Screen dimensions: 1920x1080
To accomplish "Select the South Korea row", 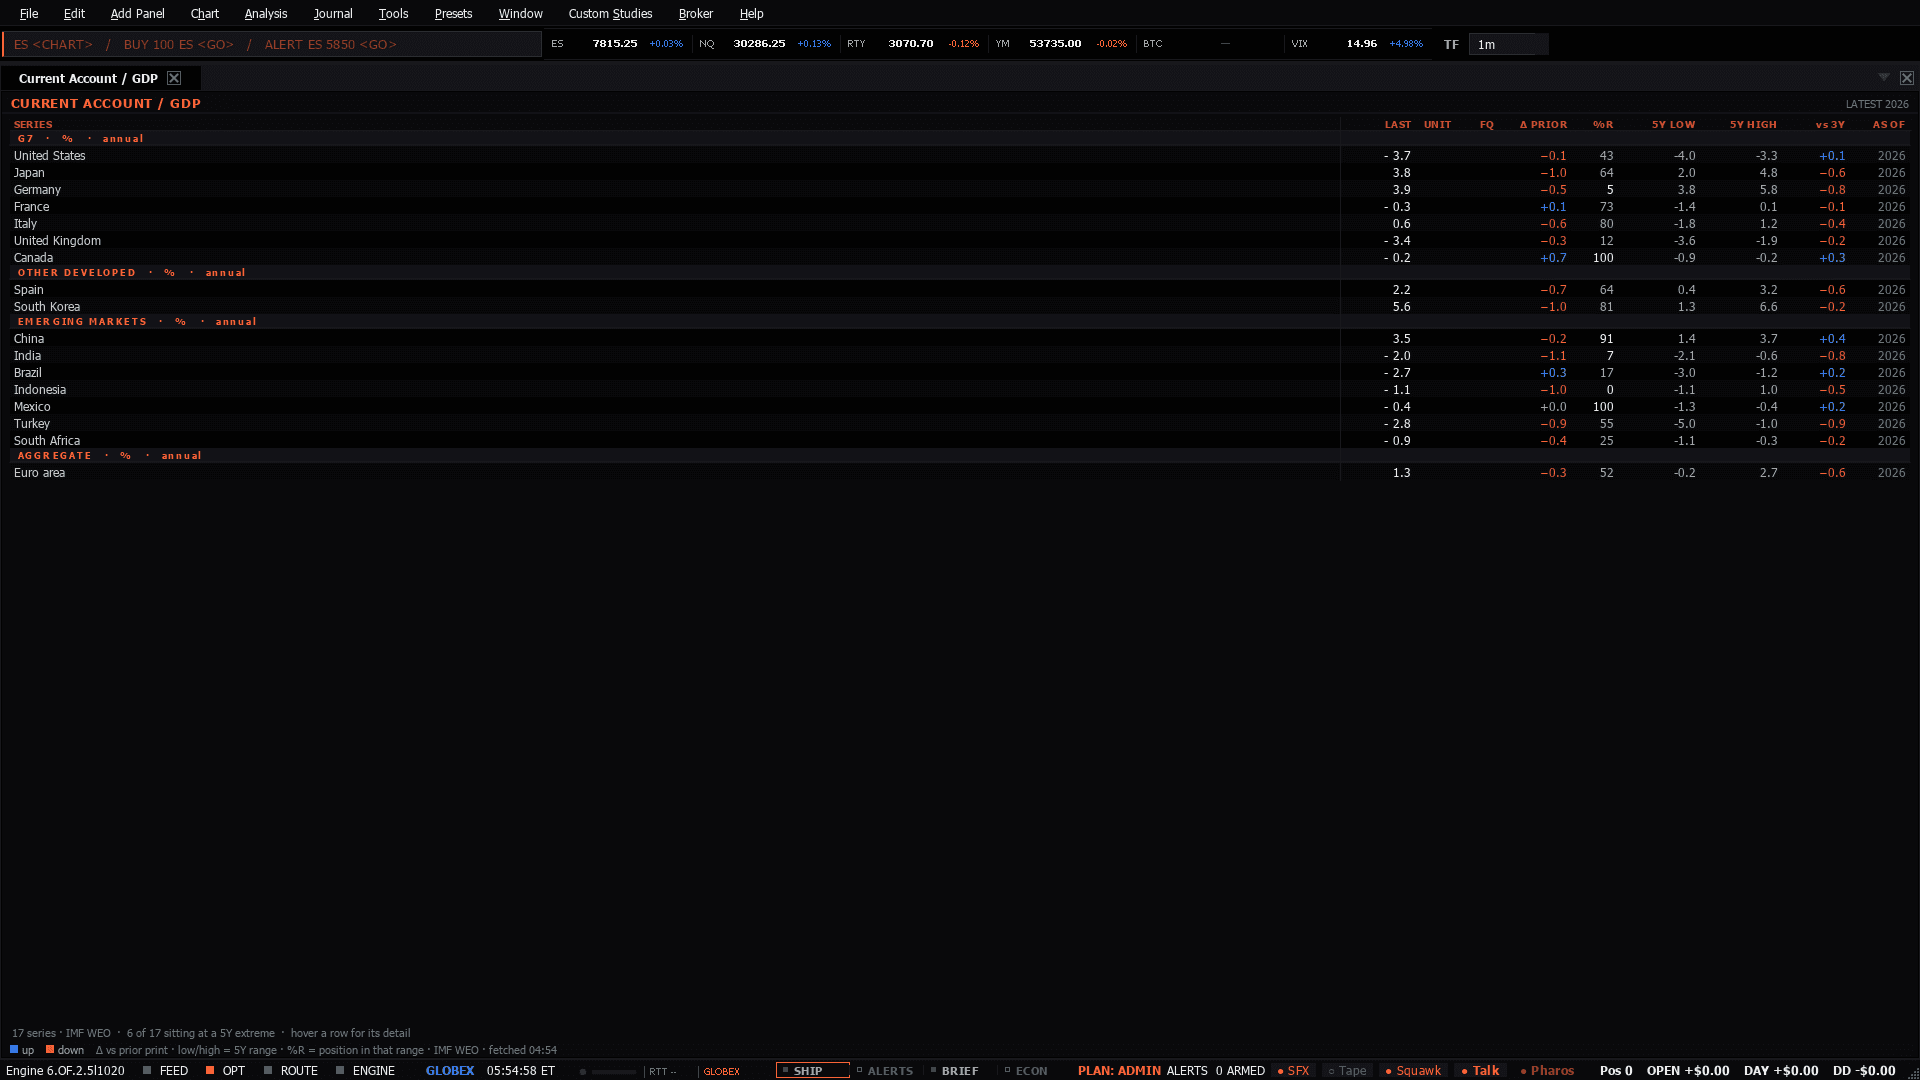I will (960, 307).
